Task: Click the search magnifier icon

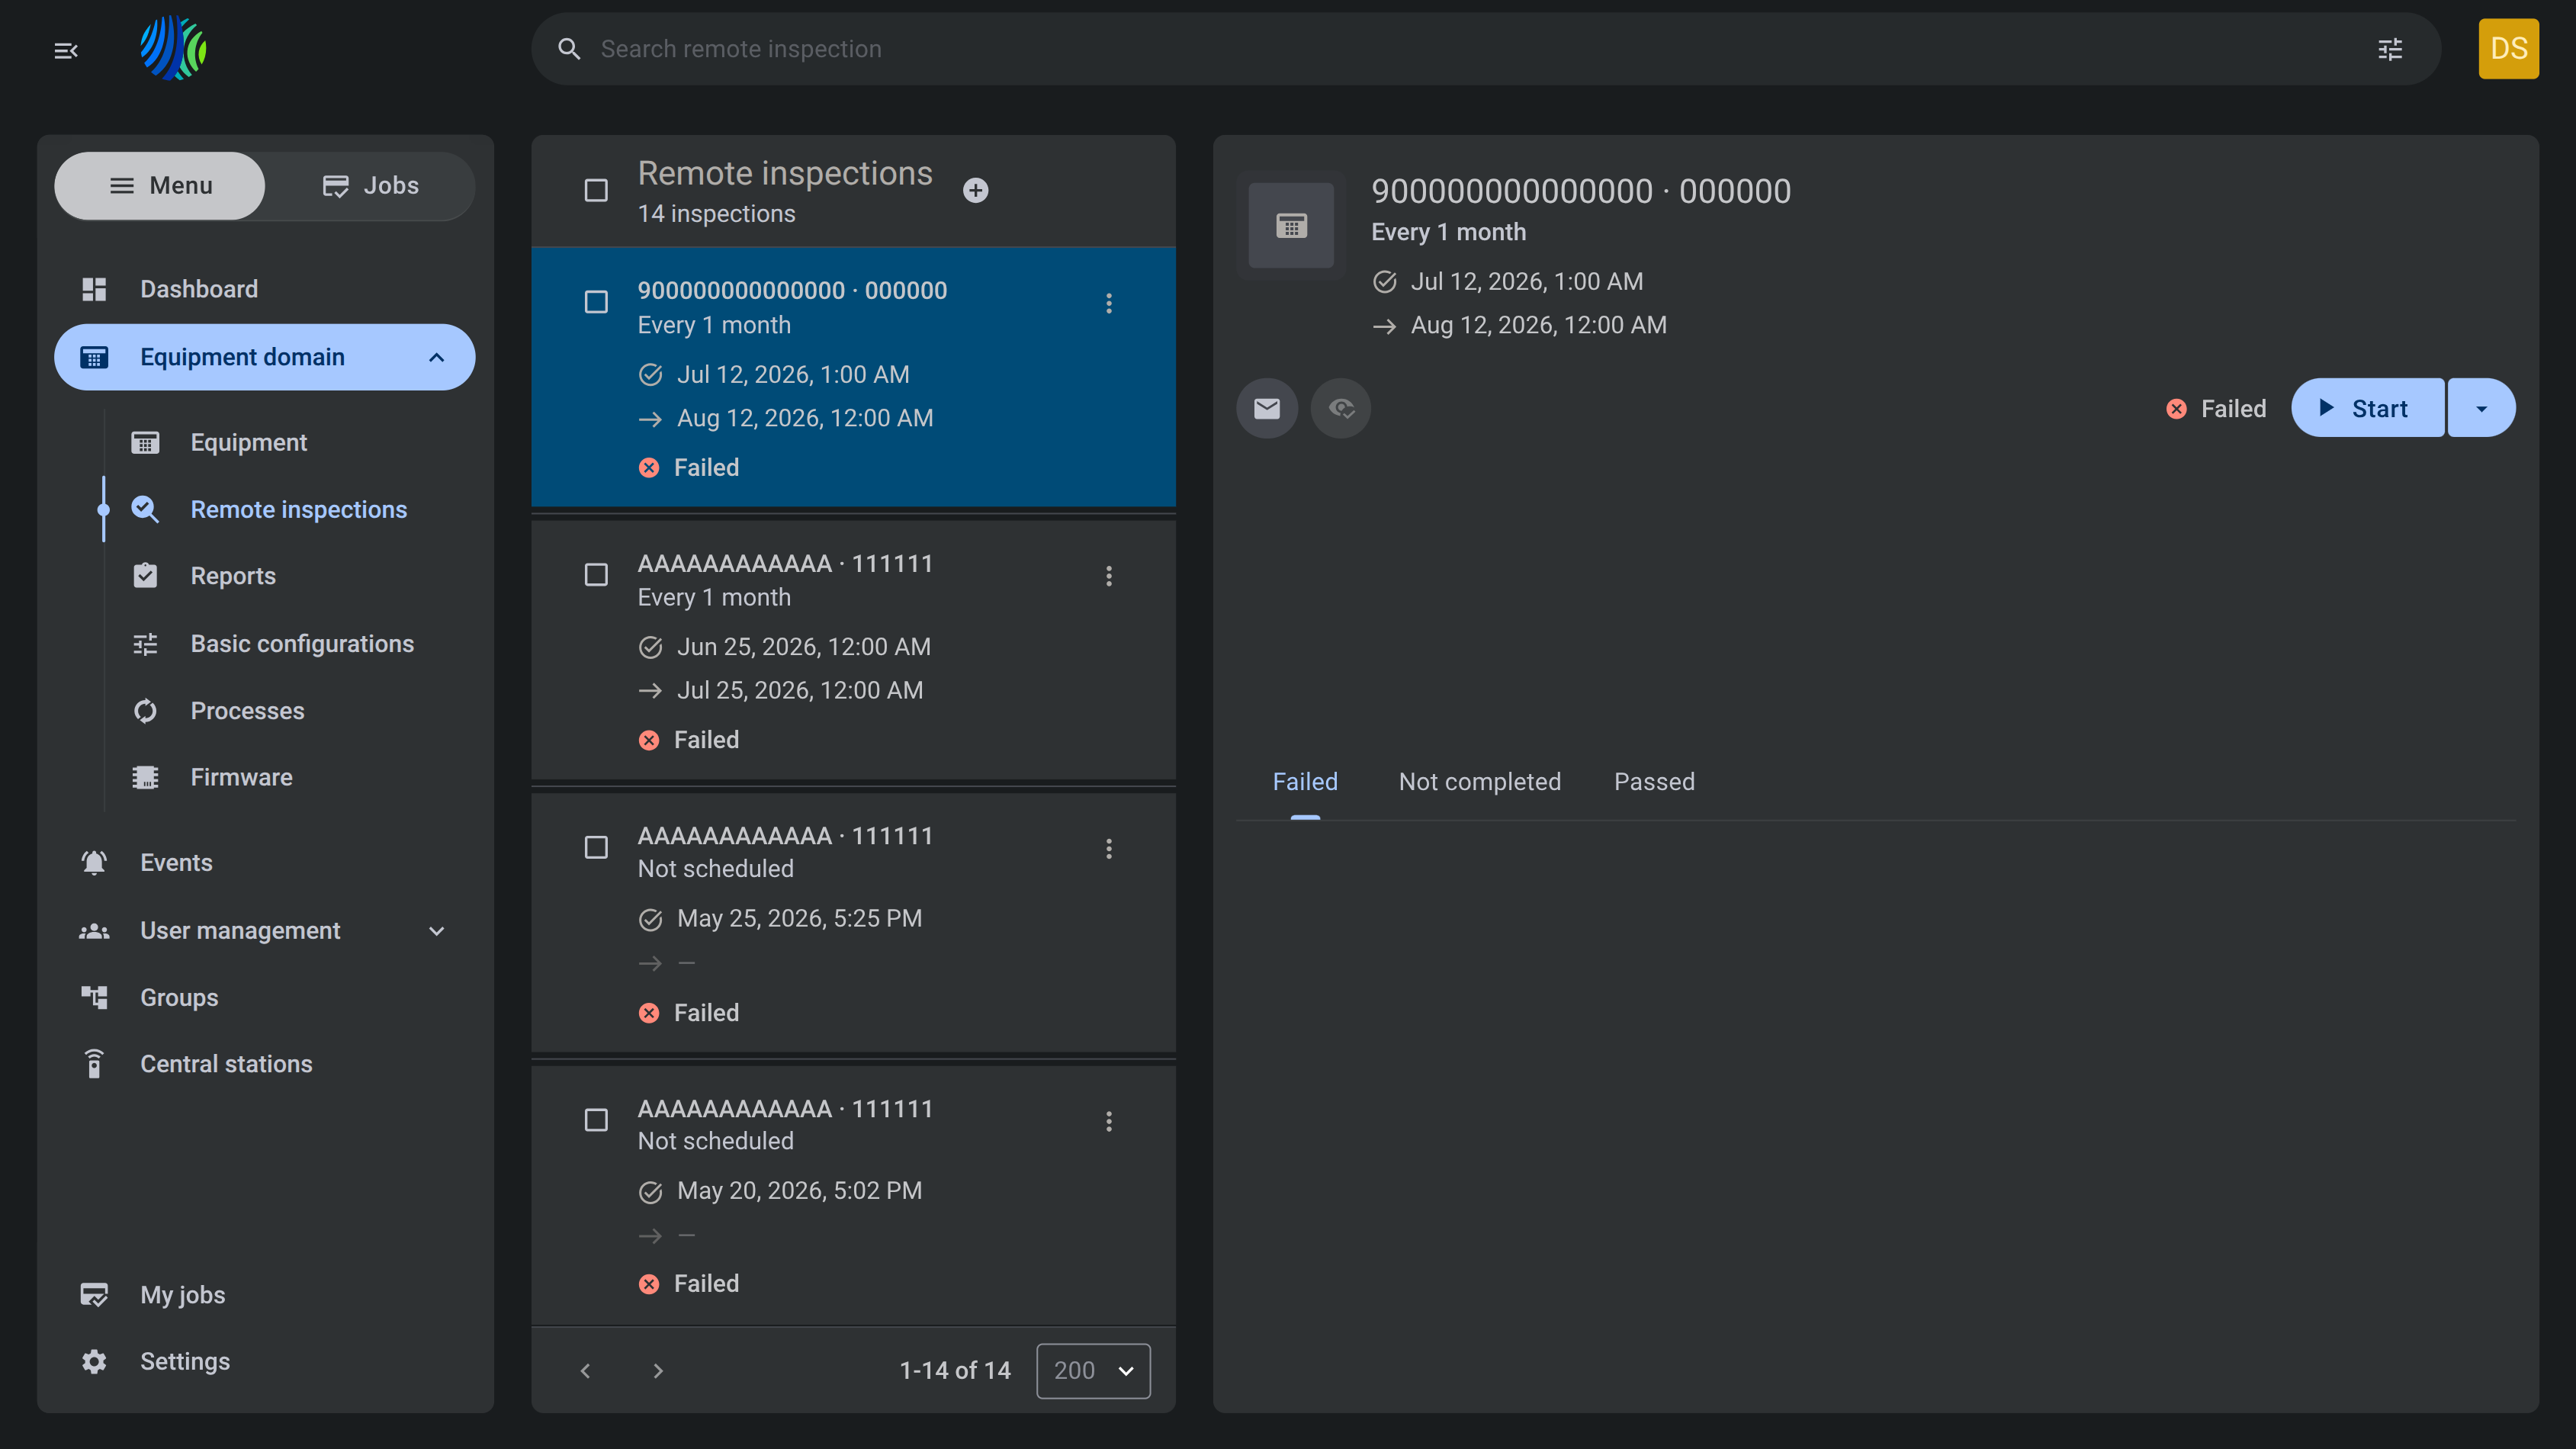Action: [x=569, y=49]
